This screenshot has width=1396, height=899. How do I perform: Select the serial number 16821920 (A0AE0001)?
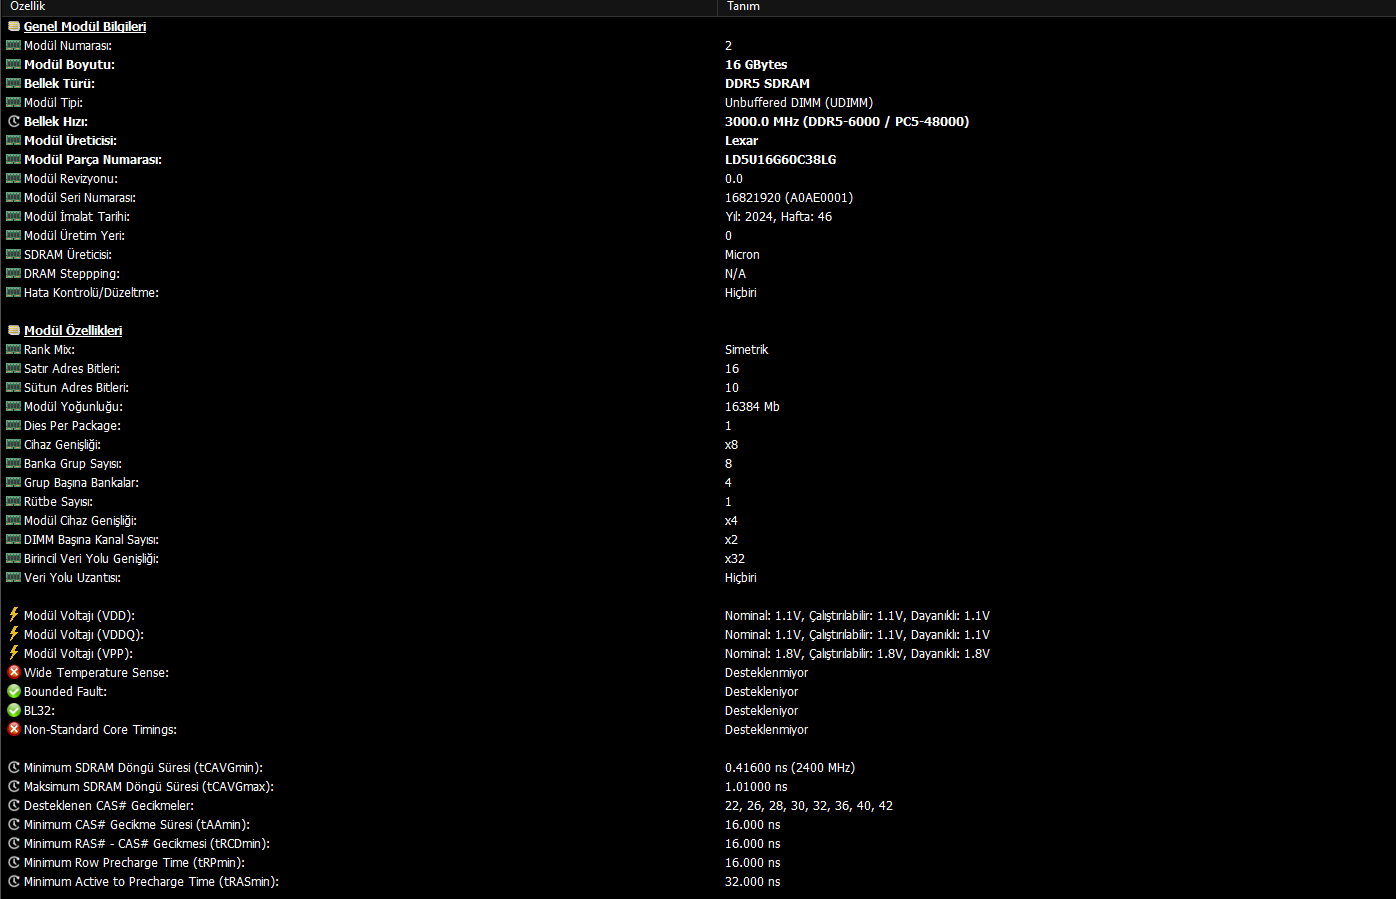(x=789, y=198)
